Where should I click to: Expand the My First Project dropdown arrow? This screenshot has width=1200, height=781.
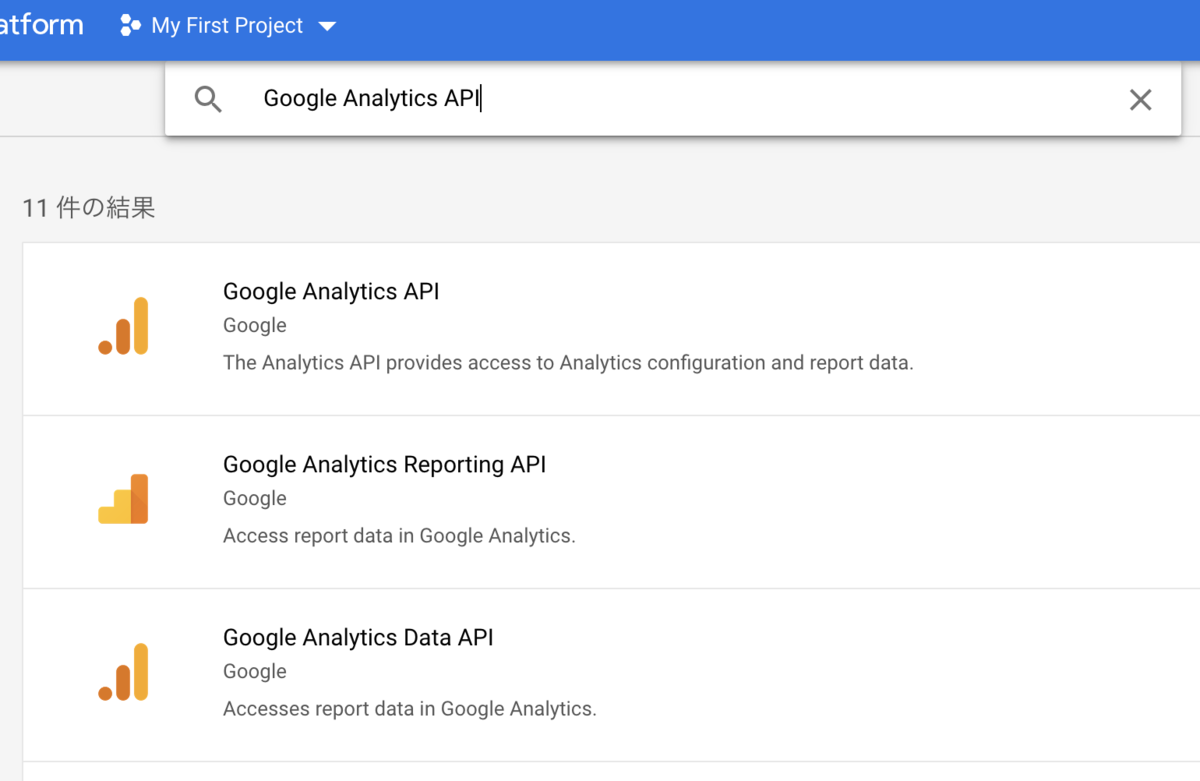pos(327,26)
